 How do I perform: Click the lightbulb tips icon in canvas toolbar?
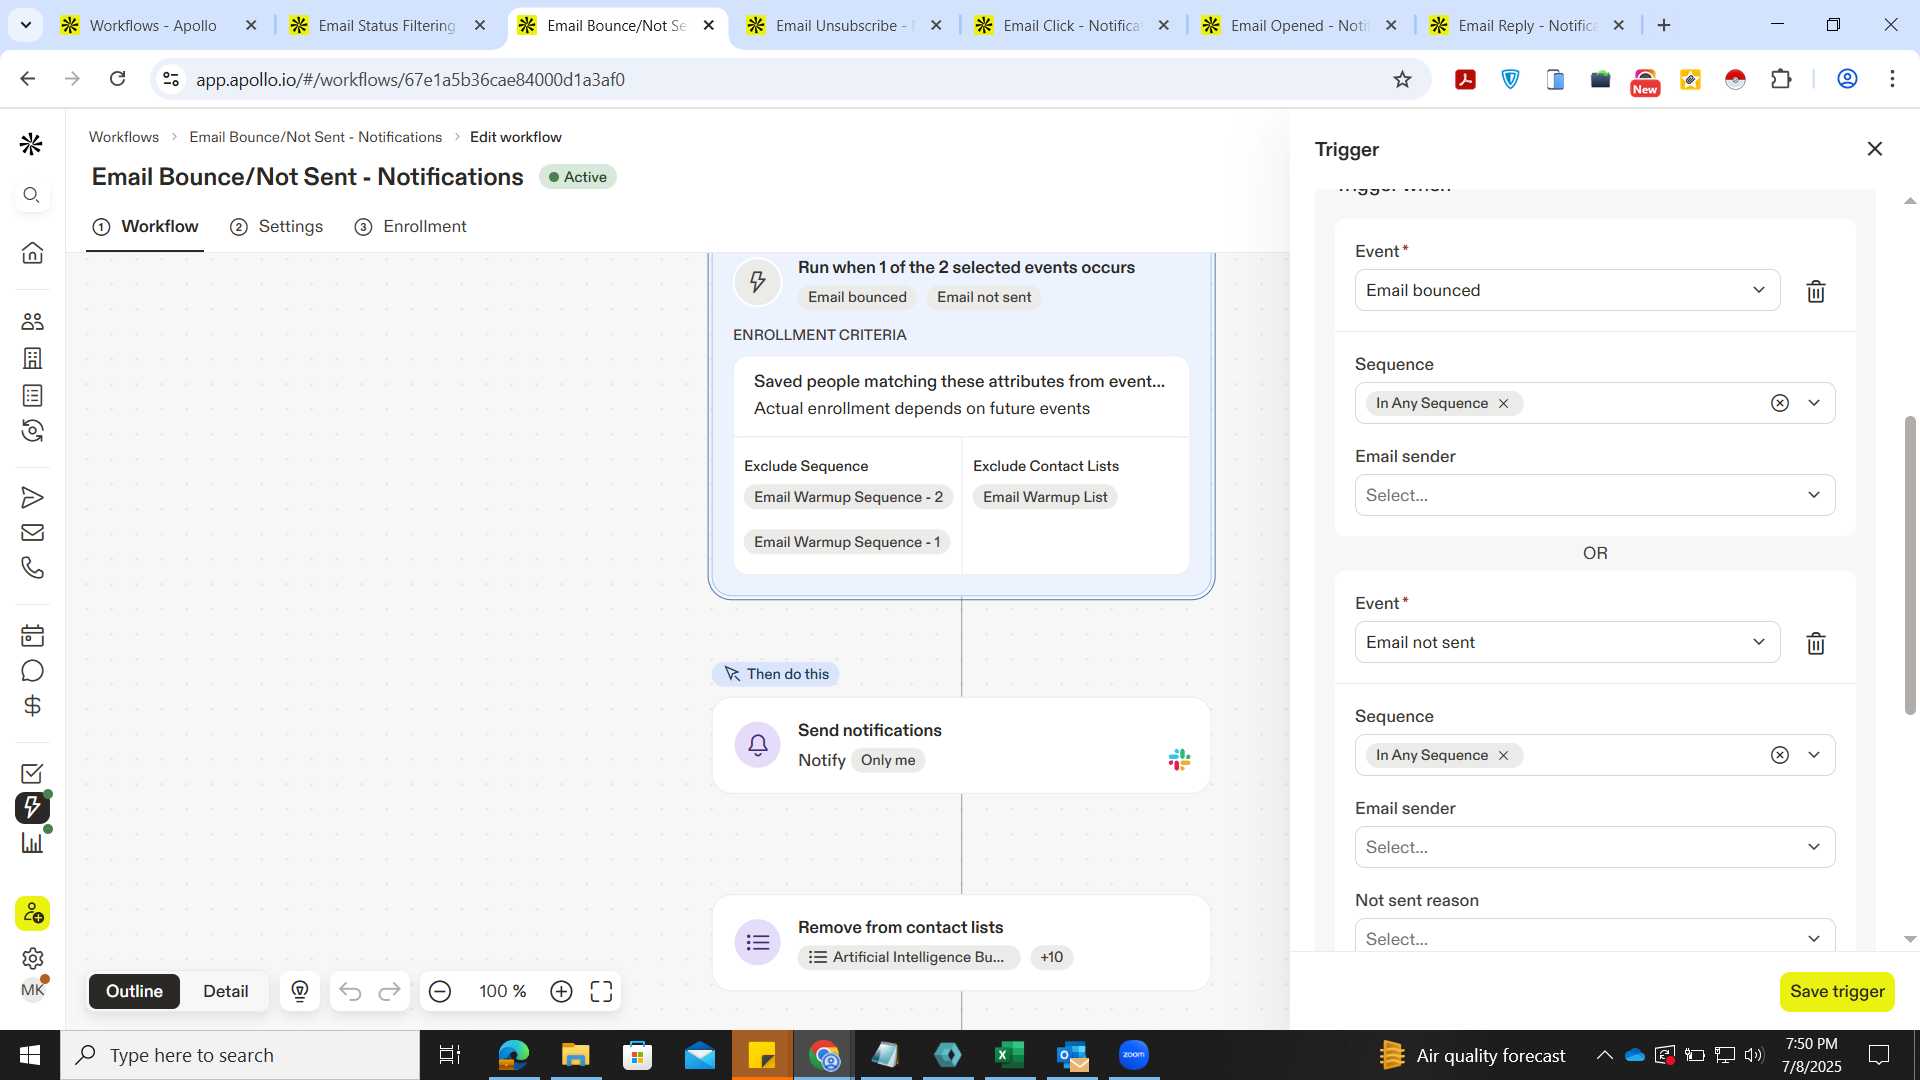pos(300,991)
